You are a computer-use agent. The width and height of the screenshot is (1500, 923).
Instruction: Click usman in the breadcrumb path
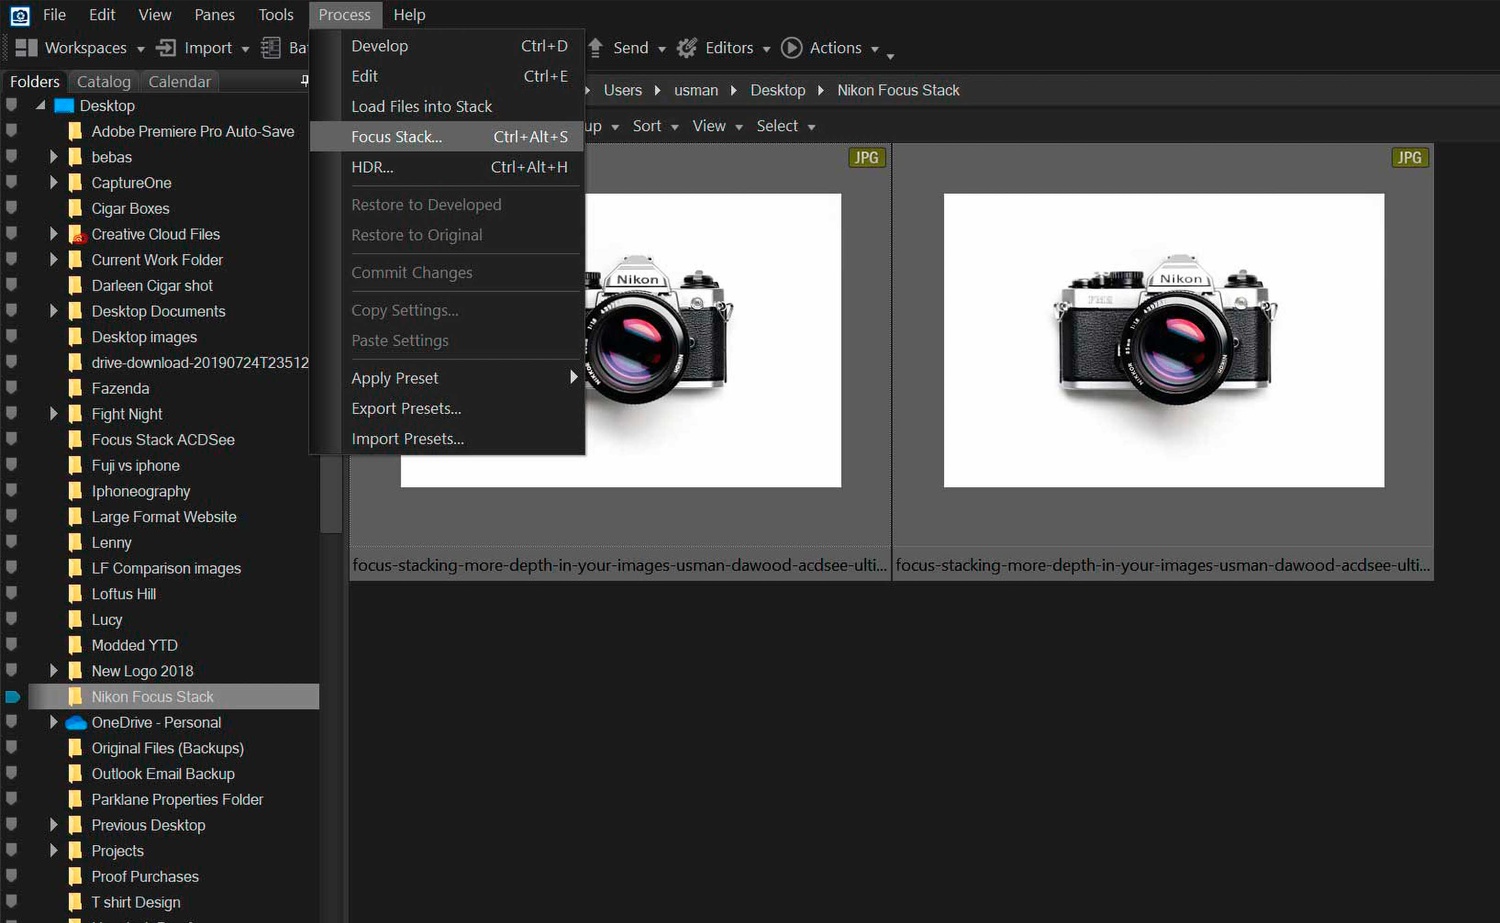tap(696, 90)
